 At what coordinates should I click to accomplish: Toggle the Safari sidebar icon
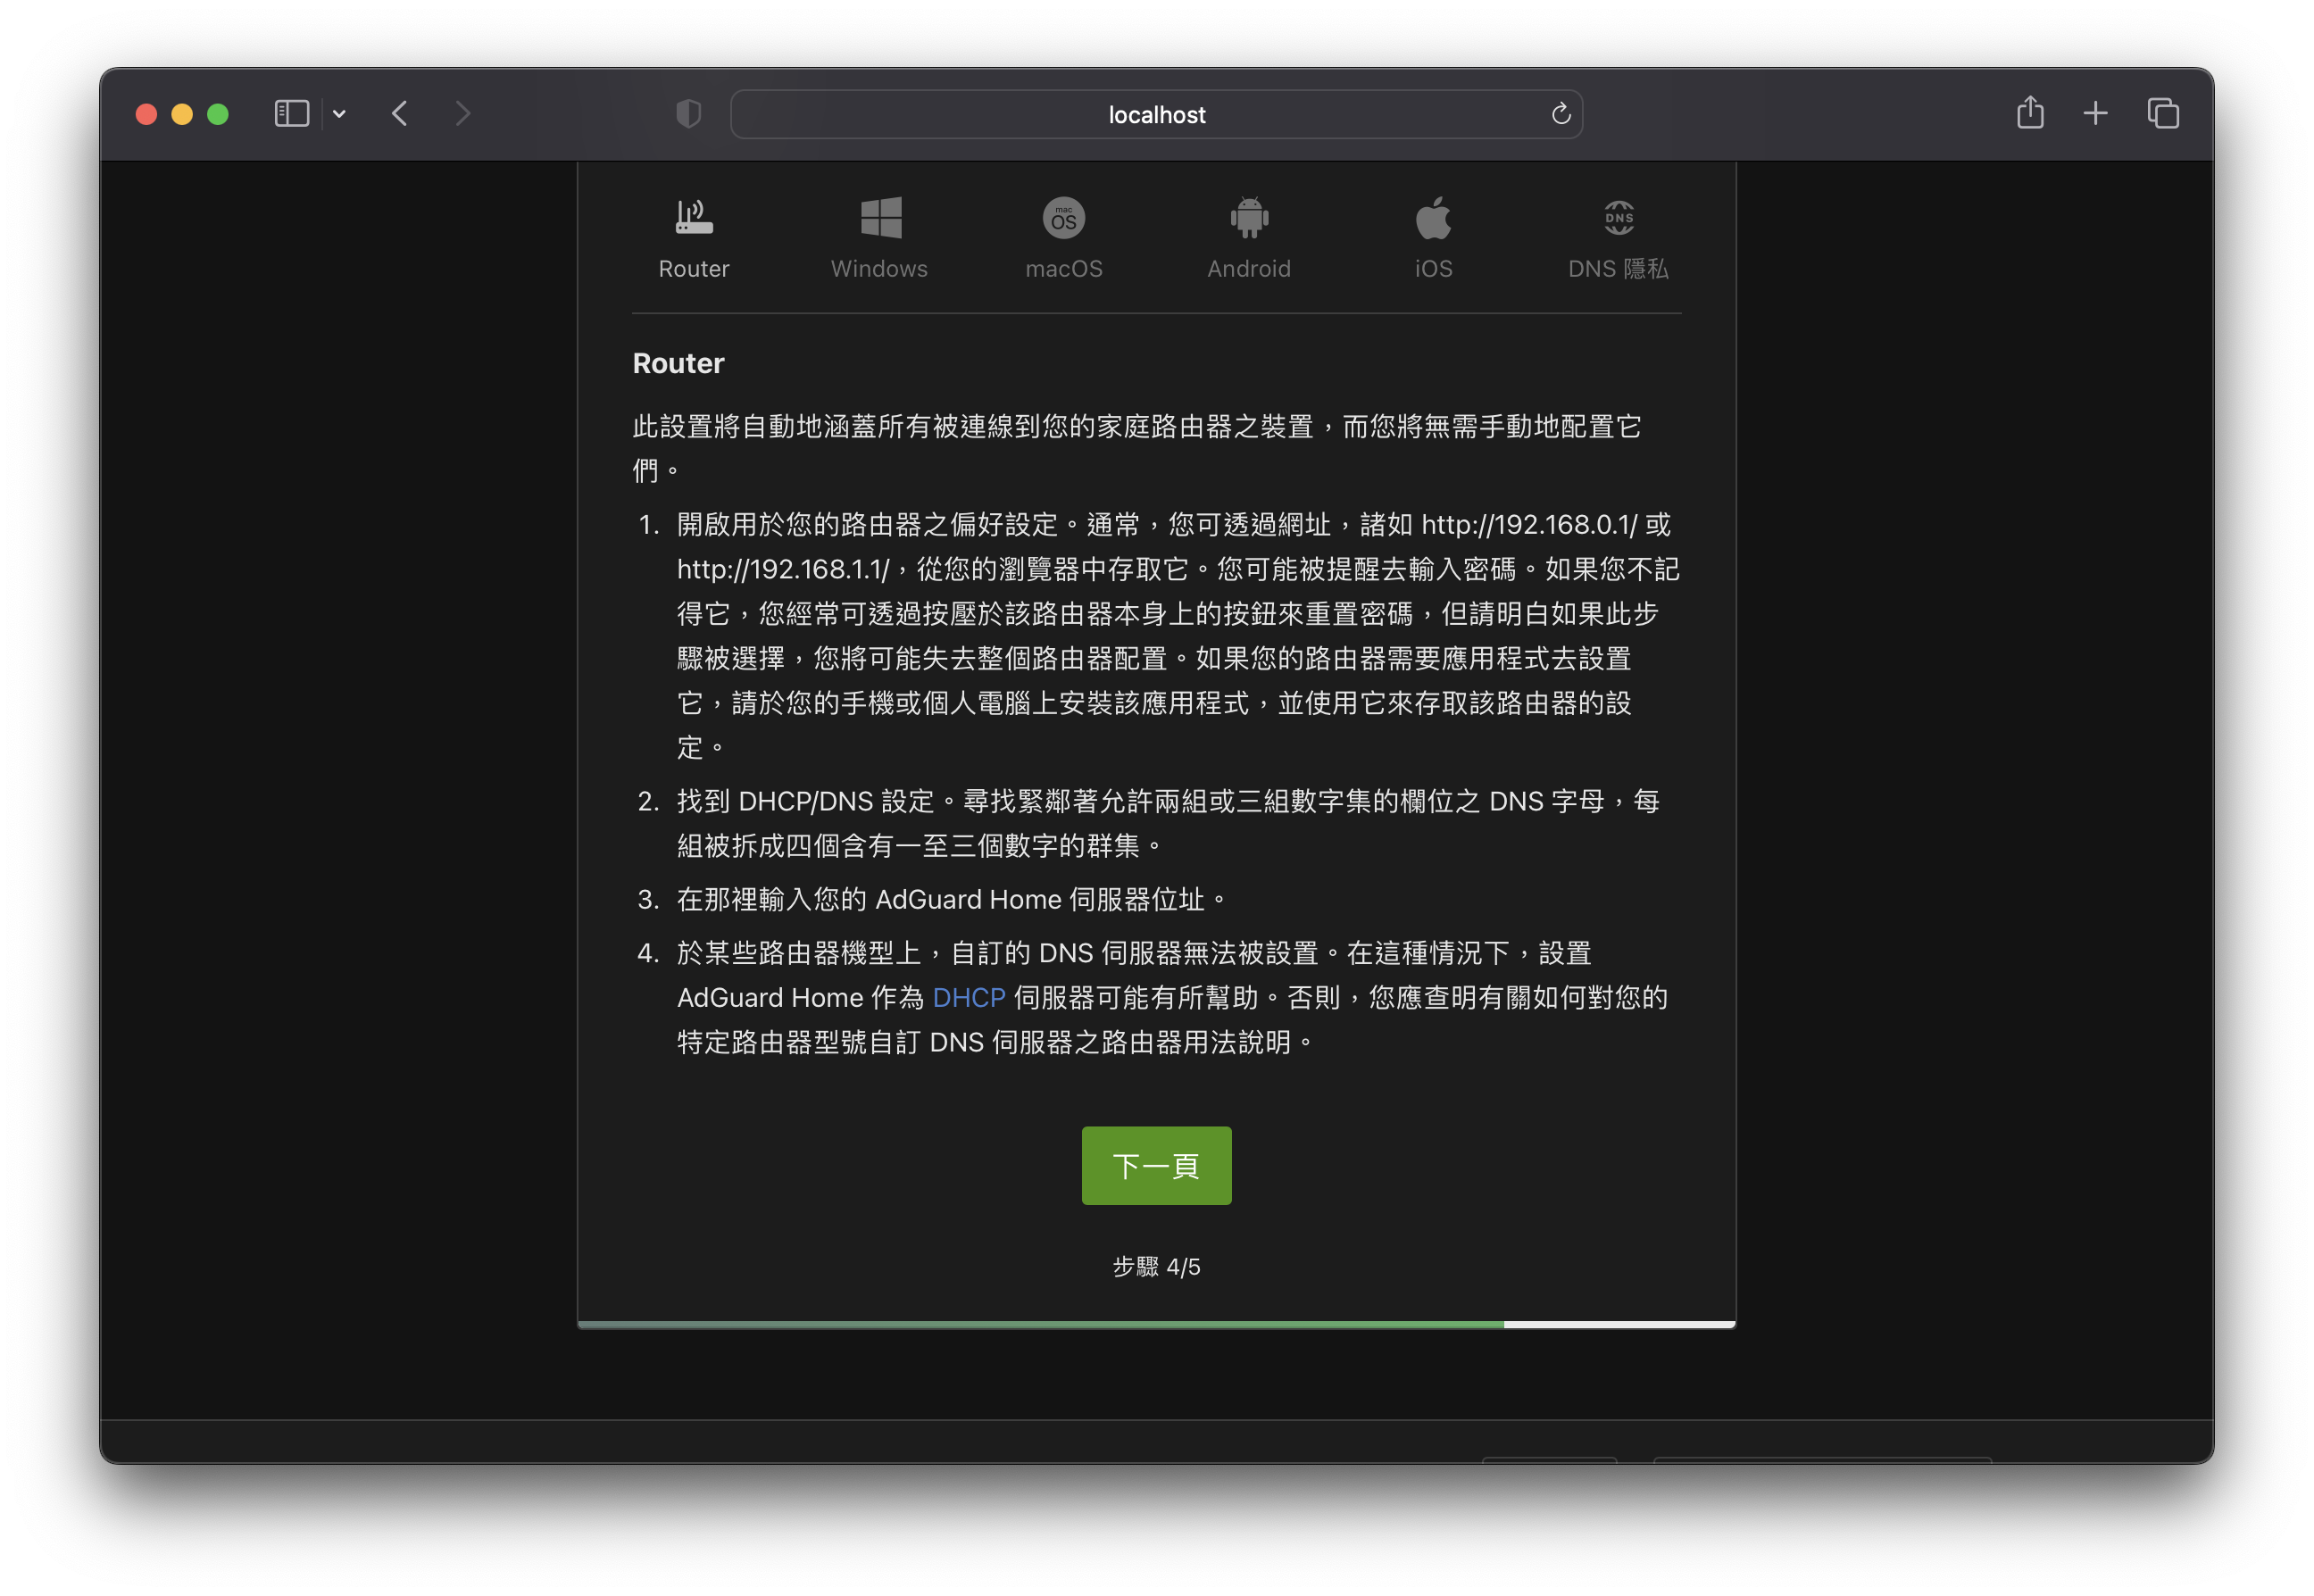[x=292, y=114]
